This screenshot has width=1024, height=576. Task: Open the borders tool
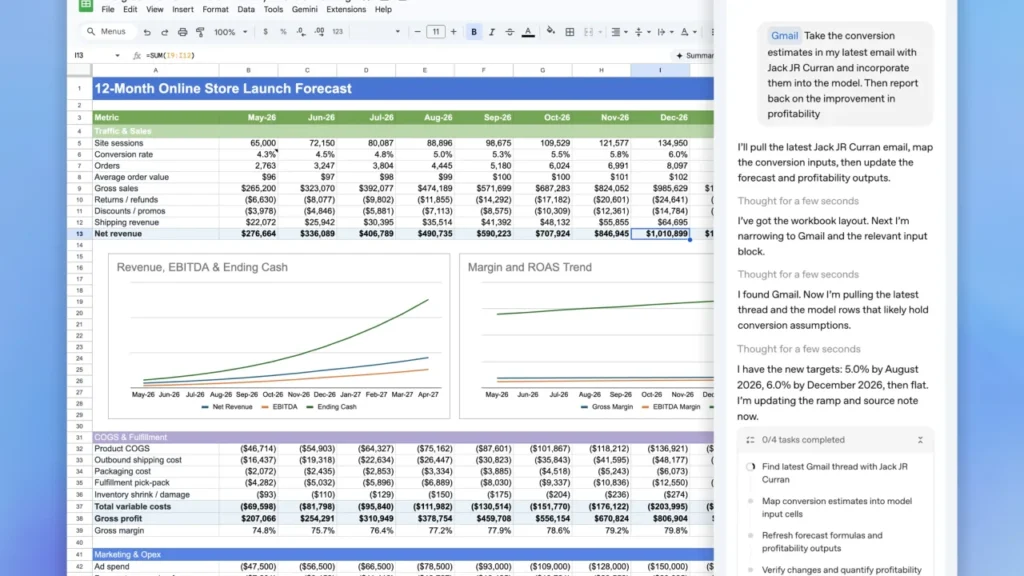570,32
